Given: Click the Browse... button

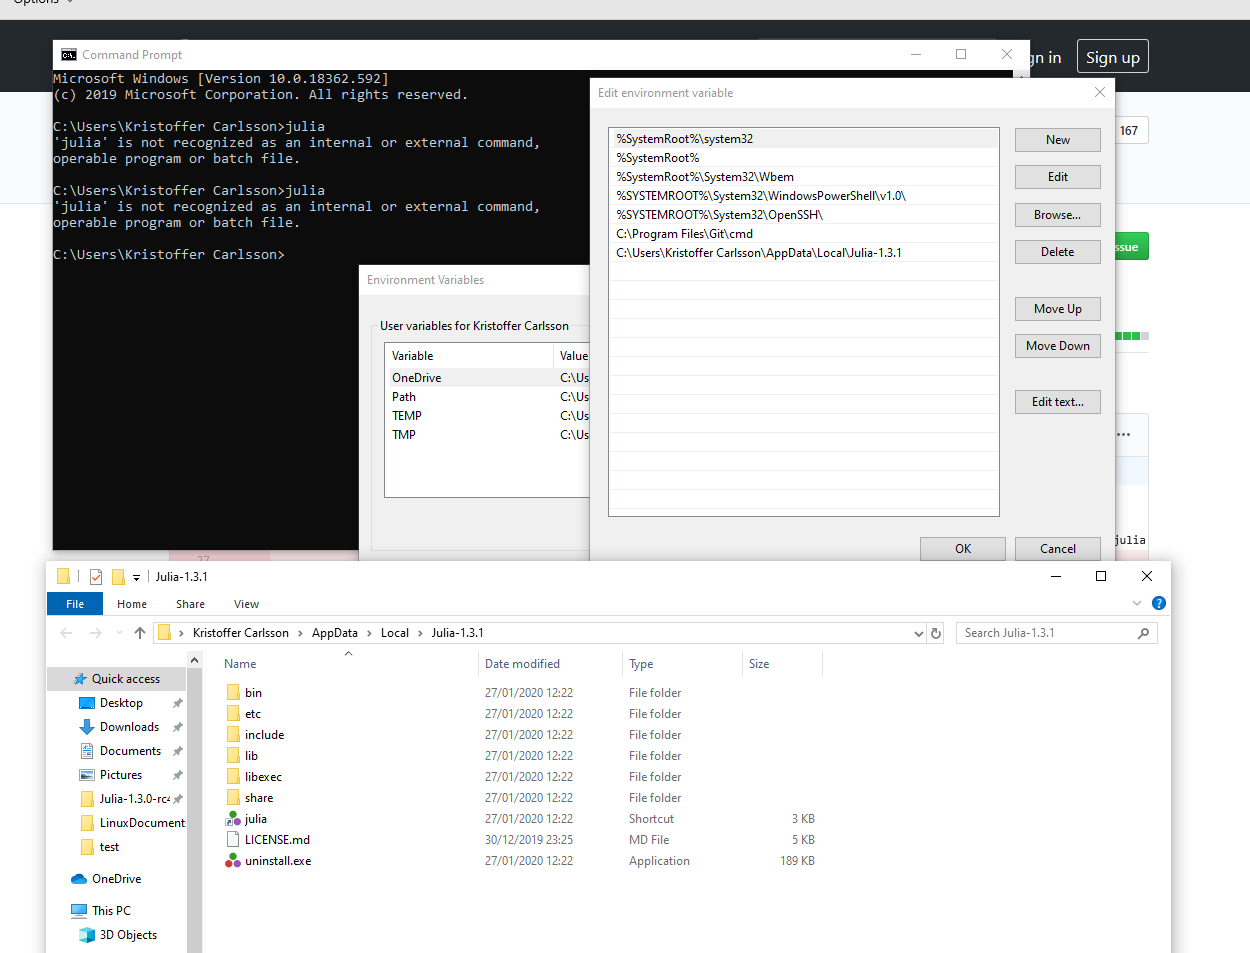Looking at the screenshot, I should coord(1057,215).
